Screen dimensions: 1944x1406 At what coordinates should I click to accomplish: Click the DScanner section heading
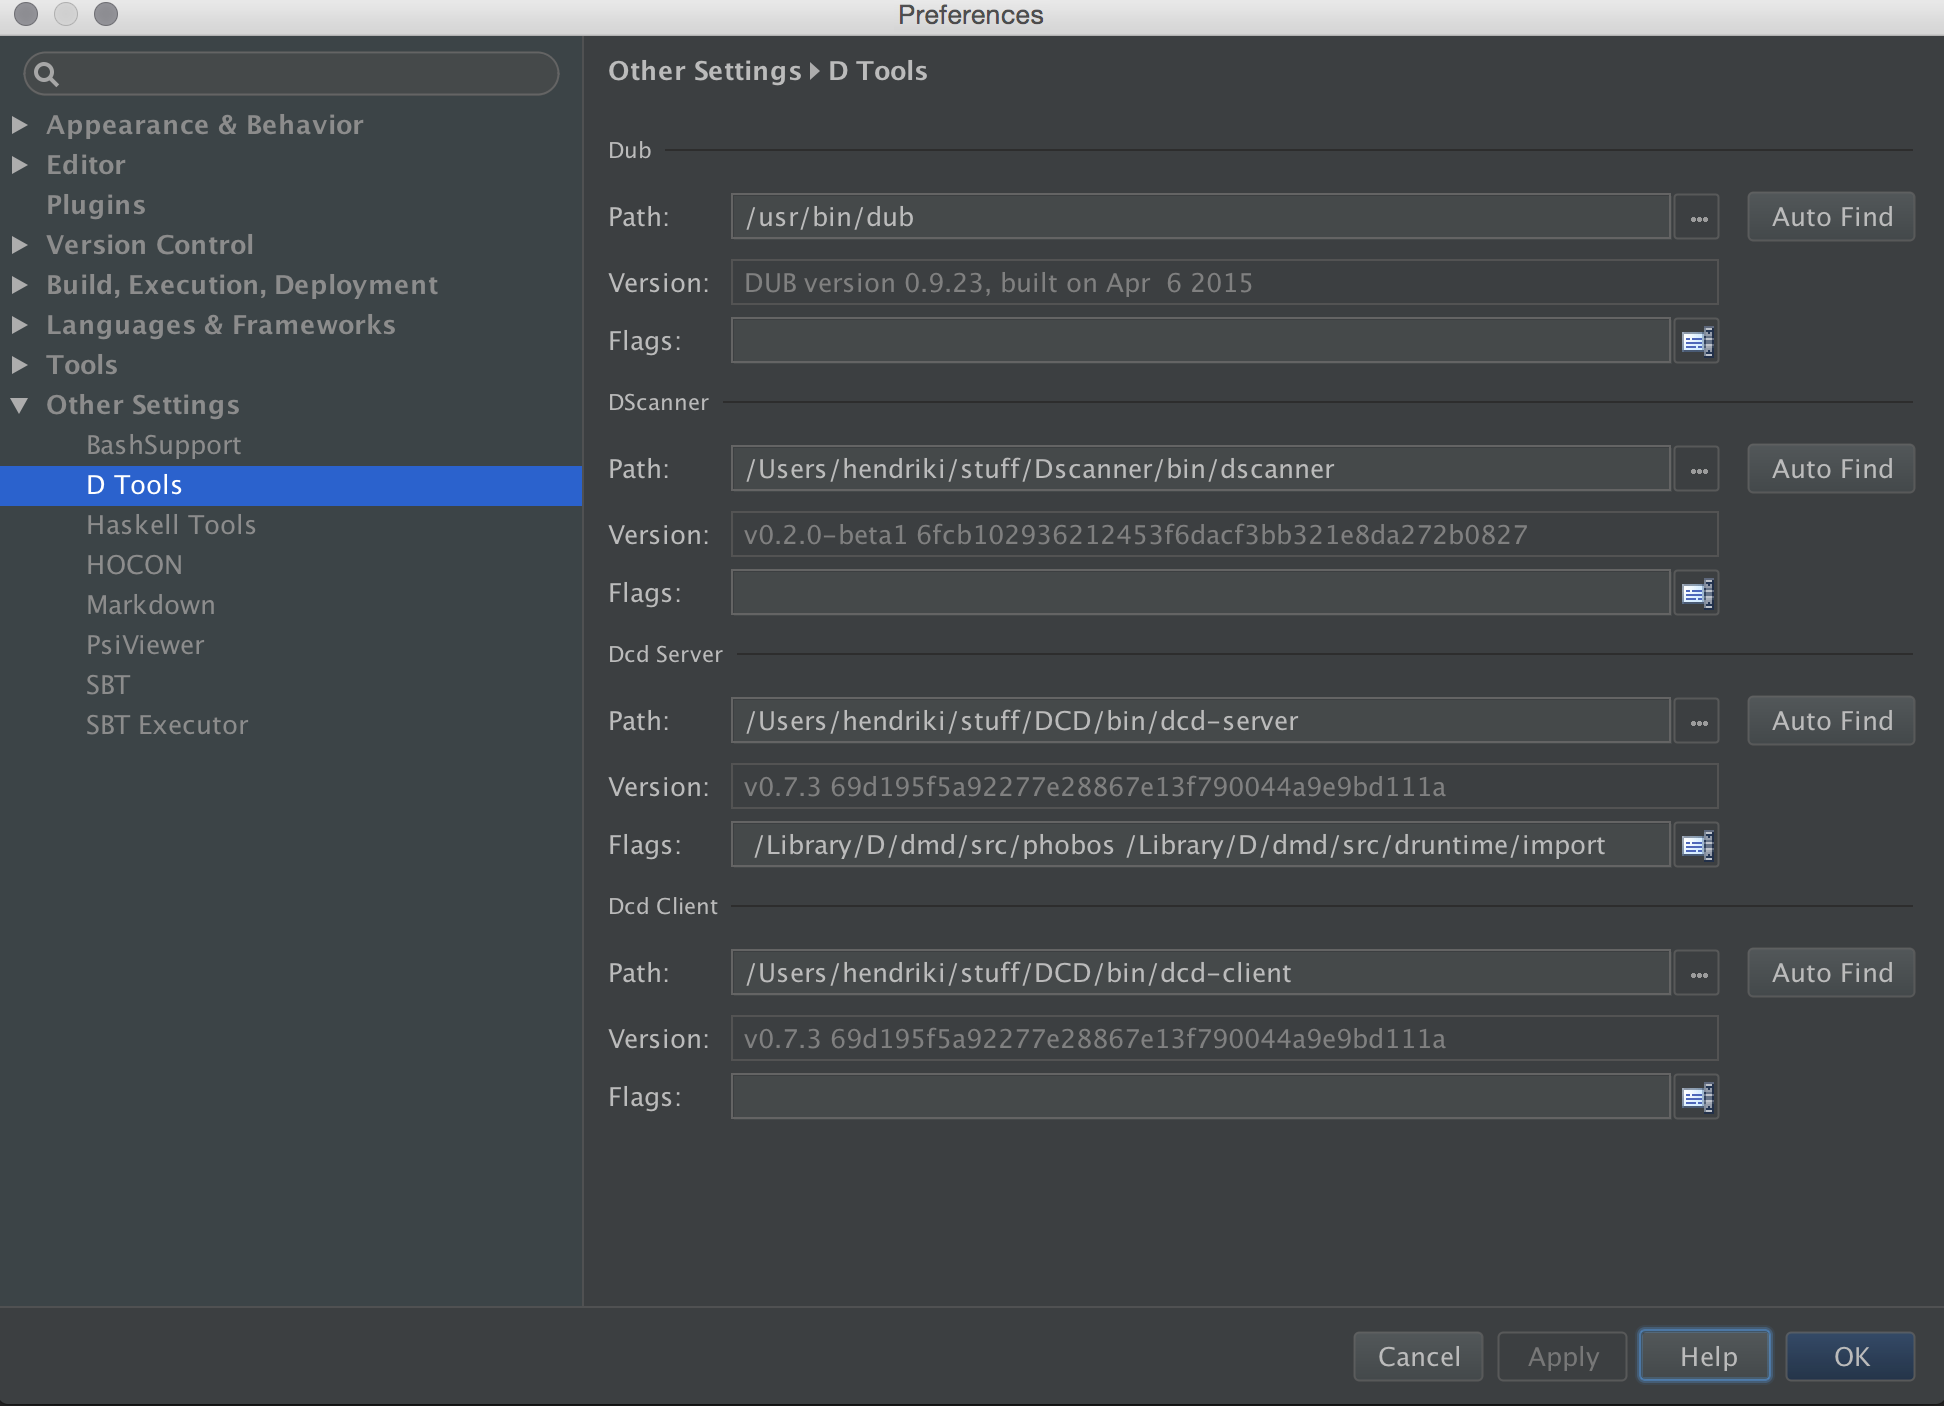658,402
